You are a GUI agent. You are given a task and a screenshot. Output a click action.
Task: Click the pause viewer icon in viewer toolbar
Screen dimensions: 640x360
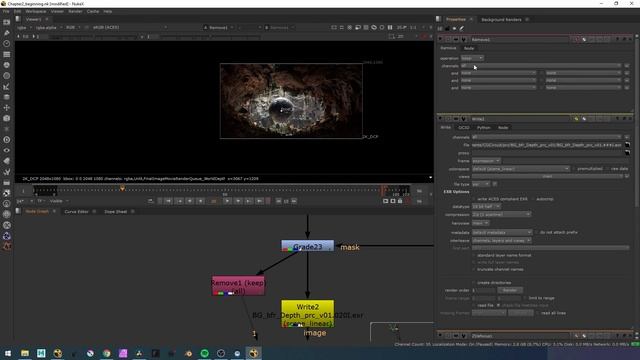coord(390,27)
